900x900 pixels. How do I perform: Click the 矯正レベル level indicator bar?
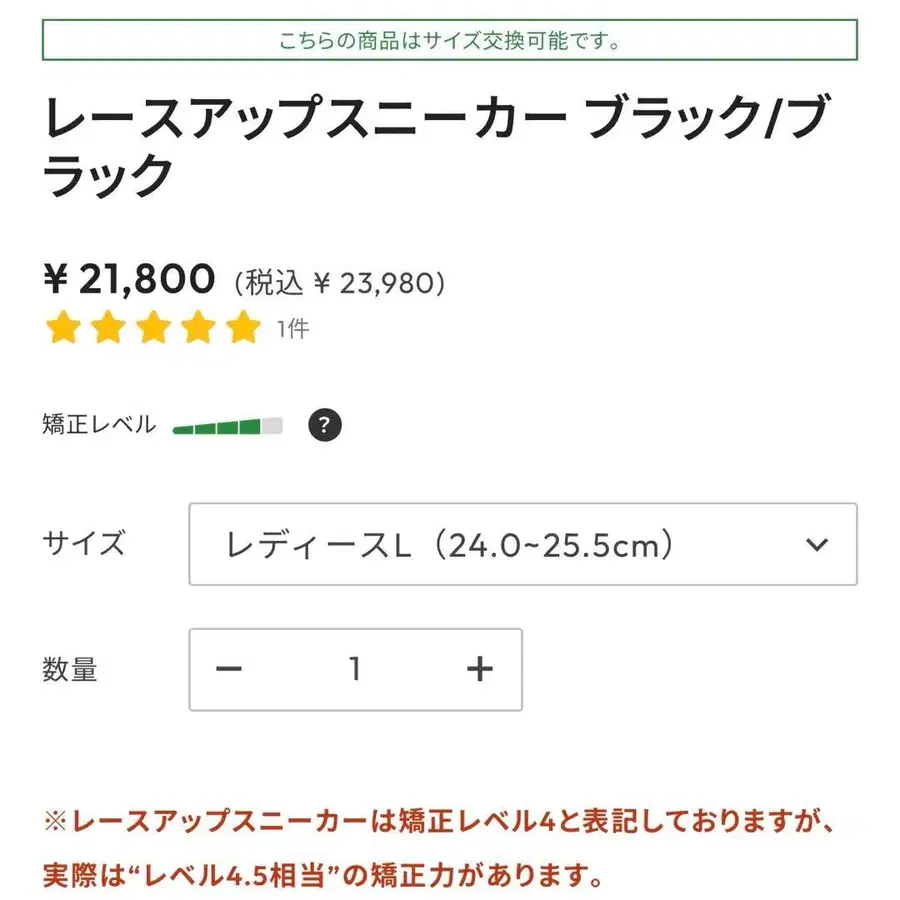pos(228,424)
